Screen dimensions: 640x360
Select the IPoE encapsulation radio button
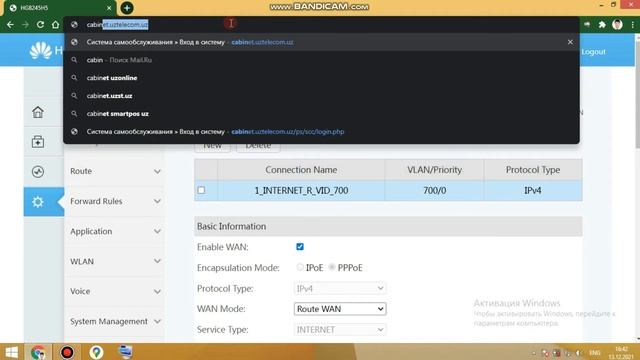300,267
